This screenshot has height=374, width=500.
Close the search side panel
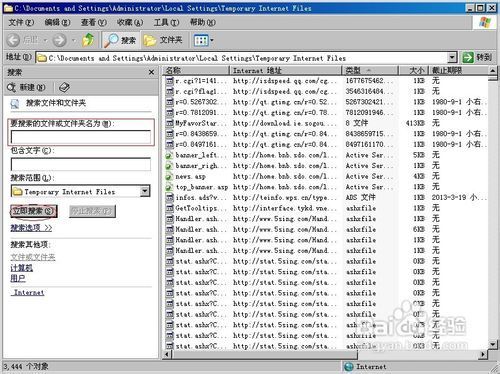coord(151,72)
